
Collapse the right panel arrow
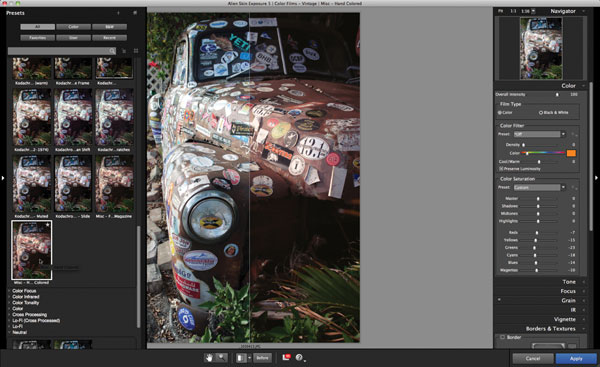tap(596, 178)
